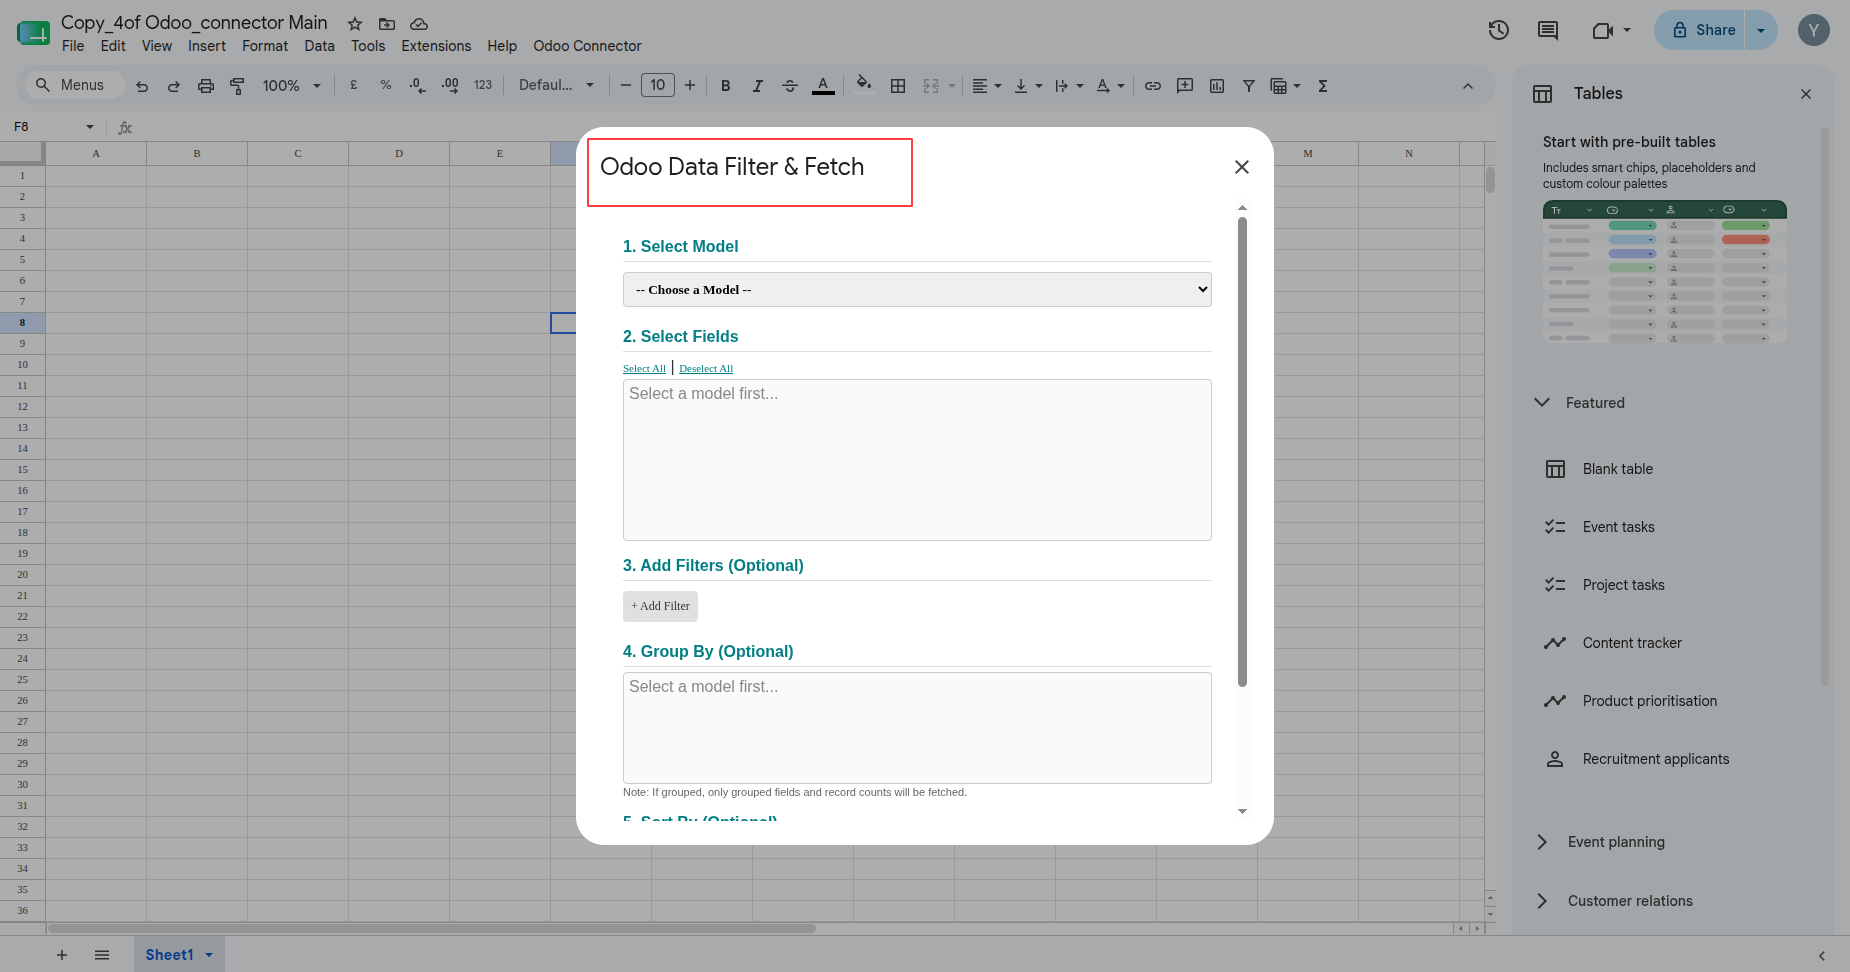Click the Select All link
The image size is (1850, 972).
coord(644,369)
